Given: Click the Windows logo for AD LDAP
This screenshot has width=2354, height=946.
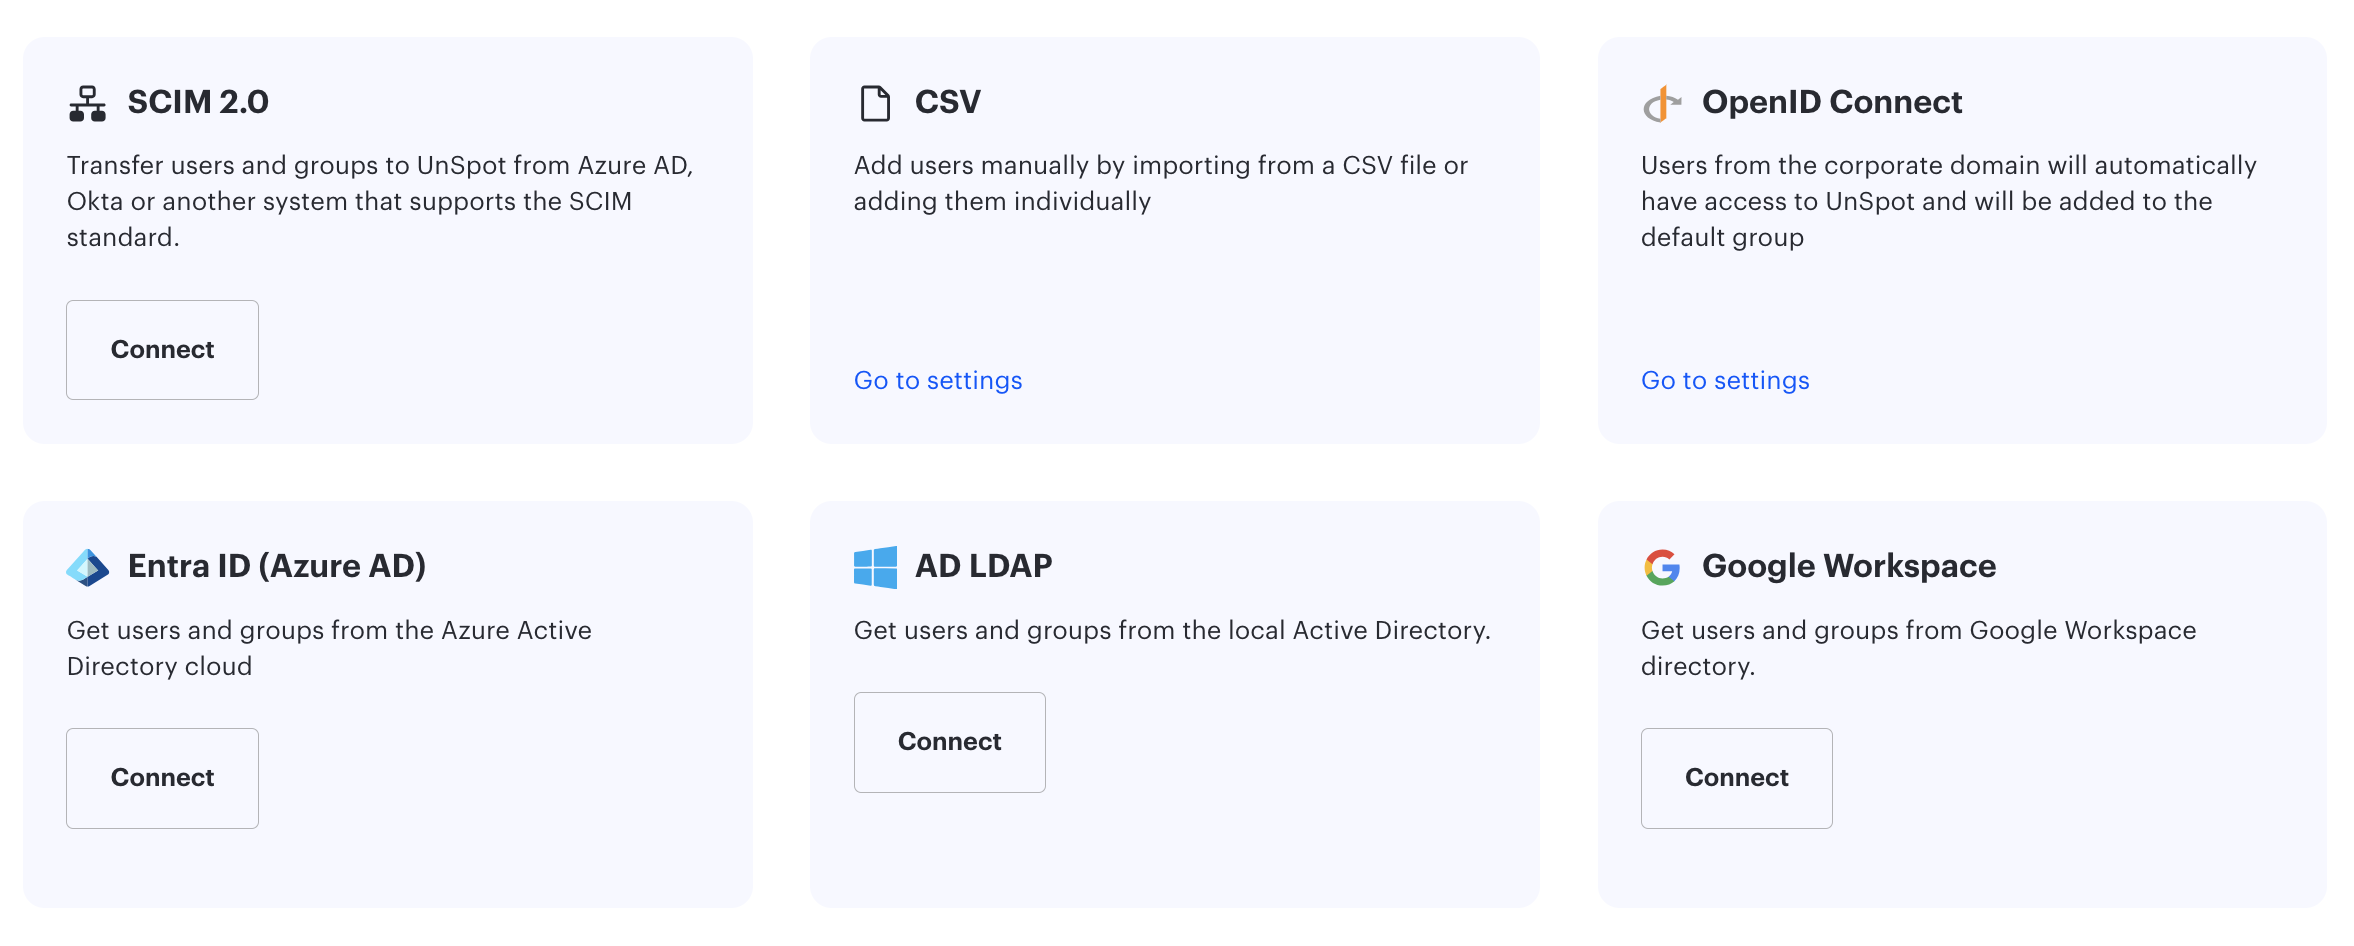Looking at the screenshot, I should (x=875, y=567).
